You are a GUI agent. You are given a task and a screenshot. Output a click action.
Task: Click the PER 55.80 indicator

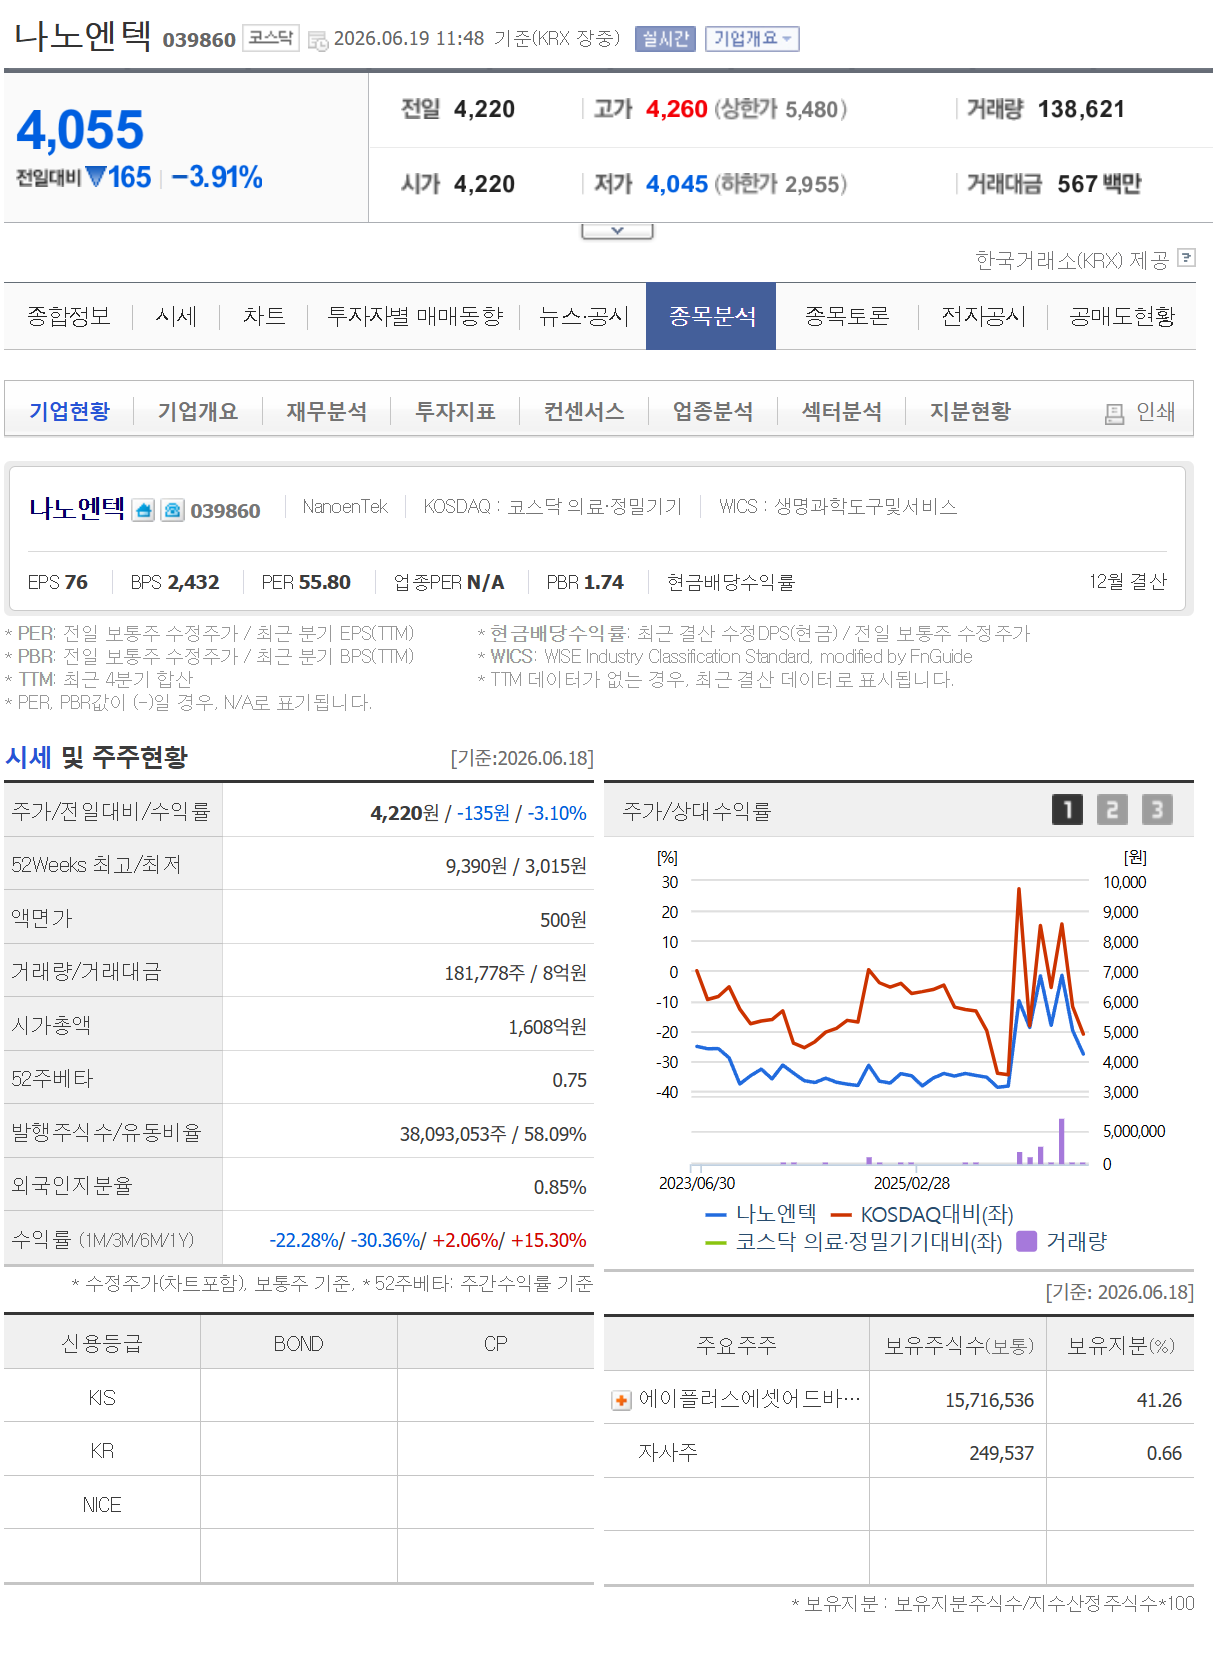[306, 582]
